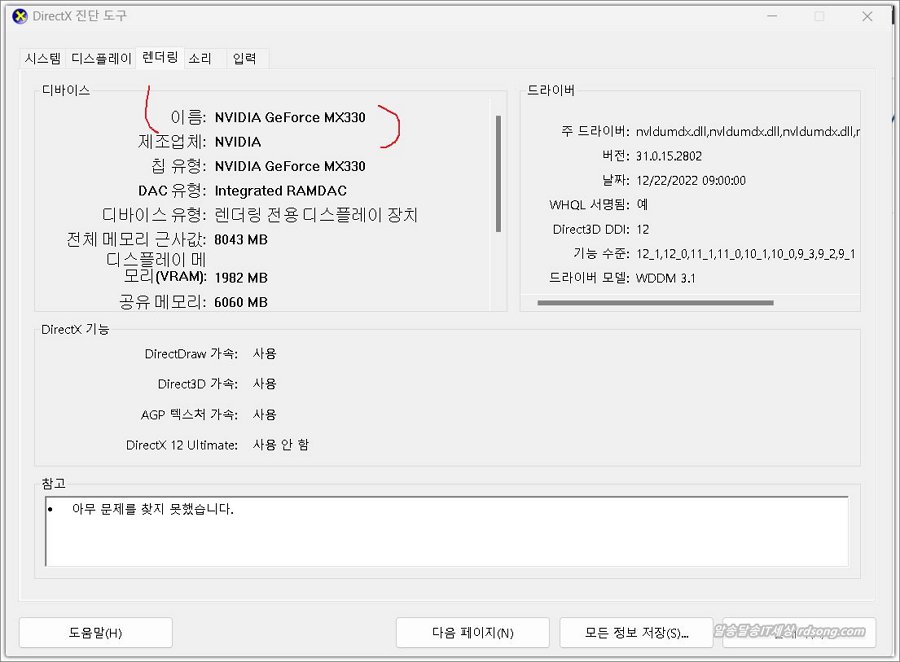The height and width of the screenshot is (662, 900).
Task: Click the 다음 페이지(N) button
Action: (472, 633)
